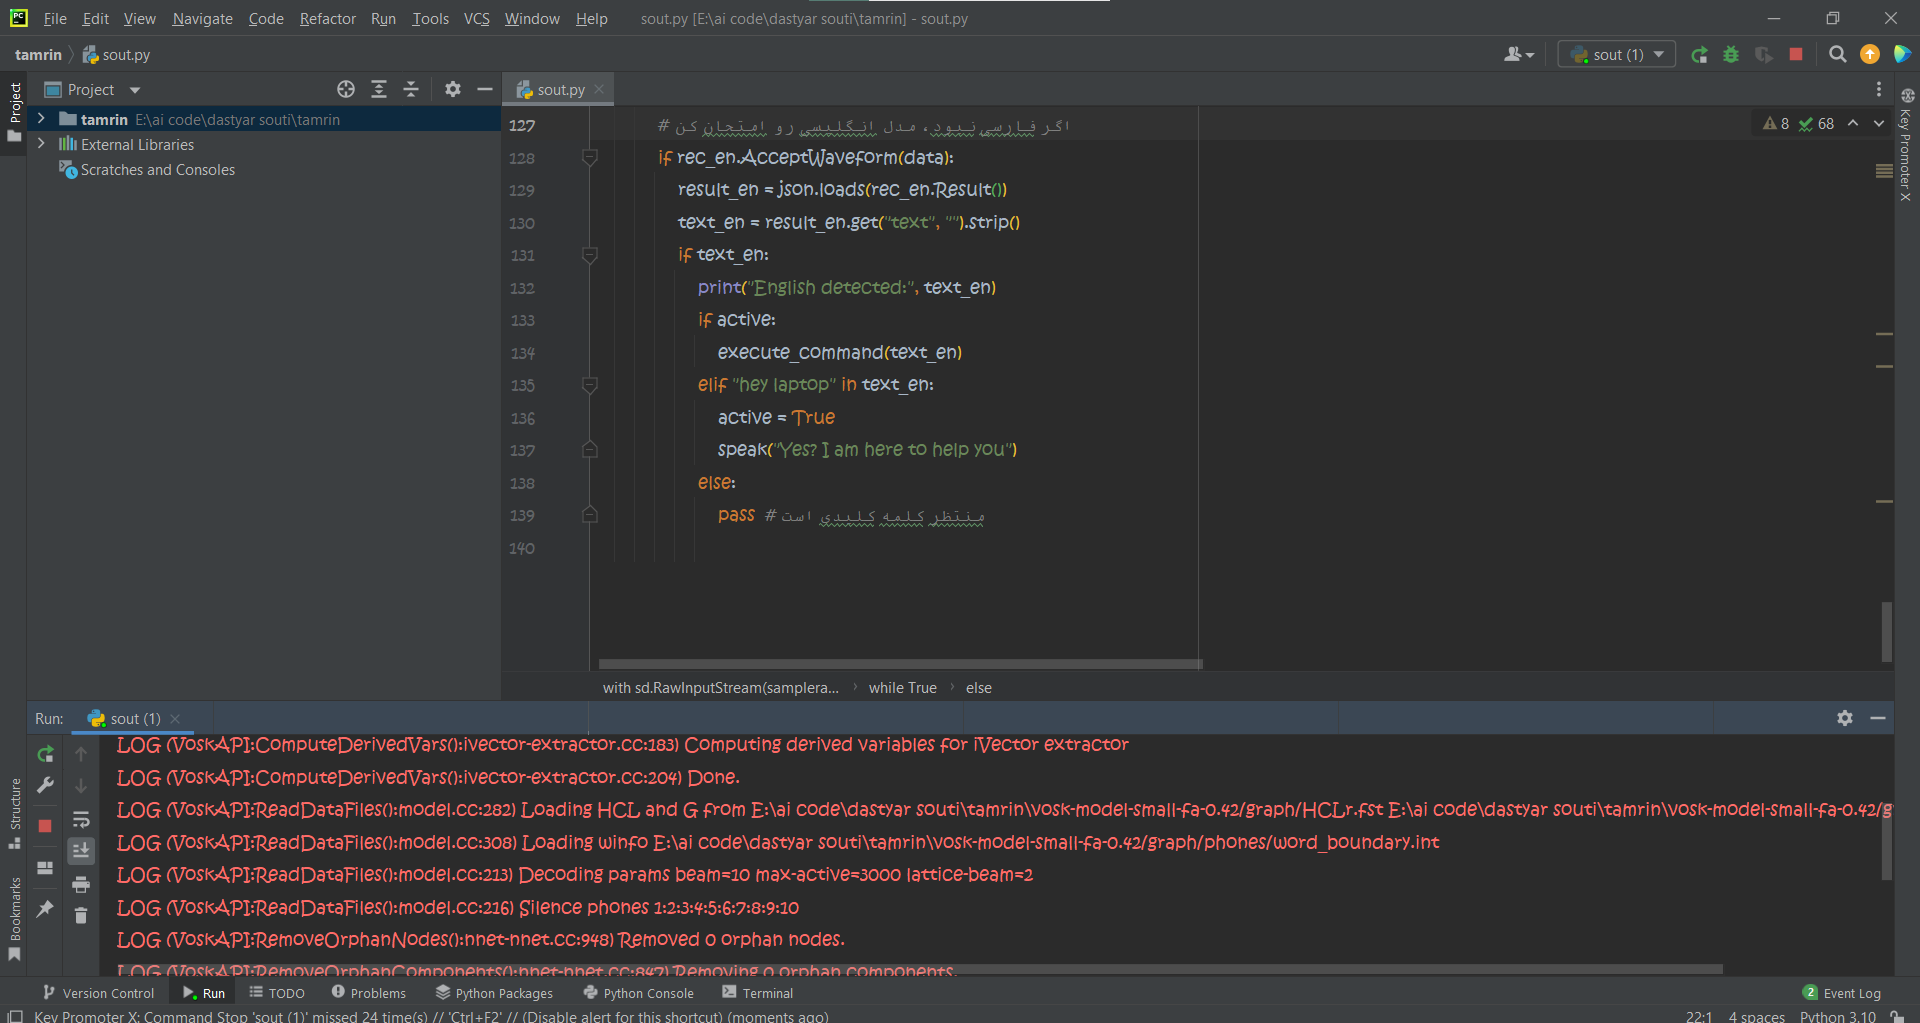Pin the Run tab

[x=45, y=909]
